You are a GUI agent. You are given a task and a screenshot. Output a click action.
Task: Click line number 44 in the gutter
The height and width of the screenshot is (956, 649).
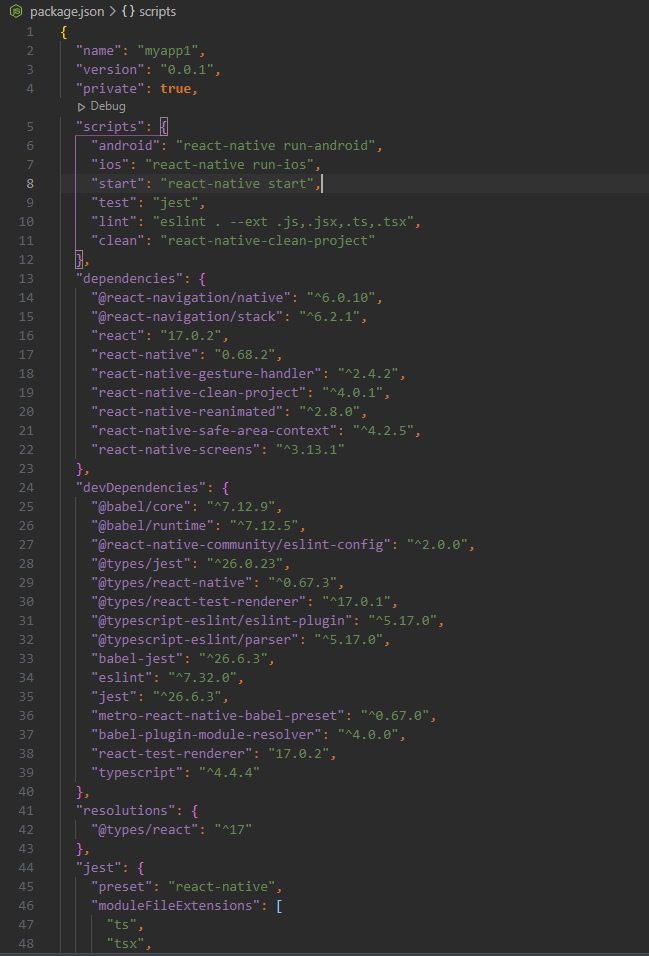pyautogui.click(x=26, y=867)
